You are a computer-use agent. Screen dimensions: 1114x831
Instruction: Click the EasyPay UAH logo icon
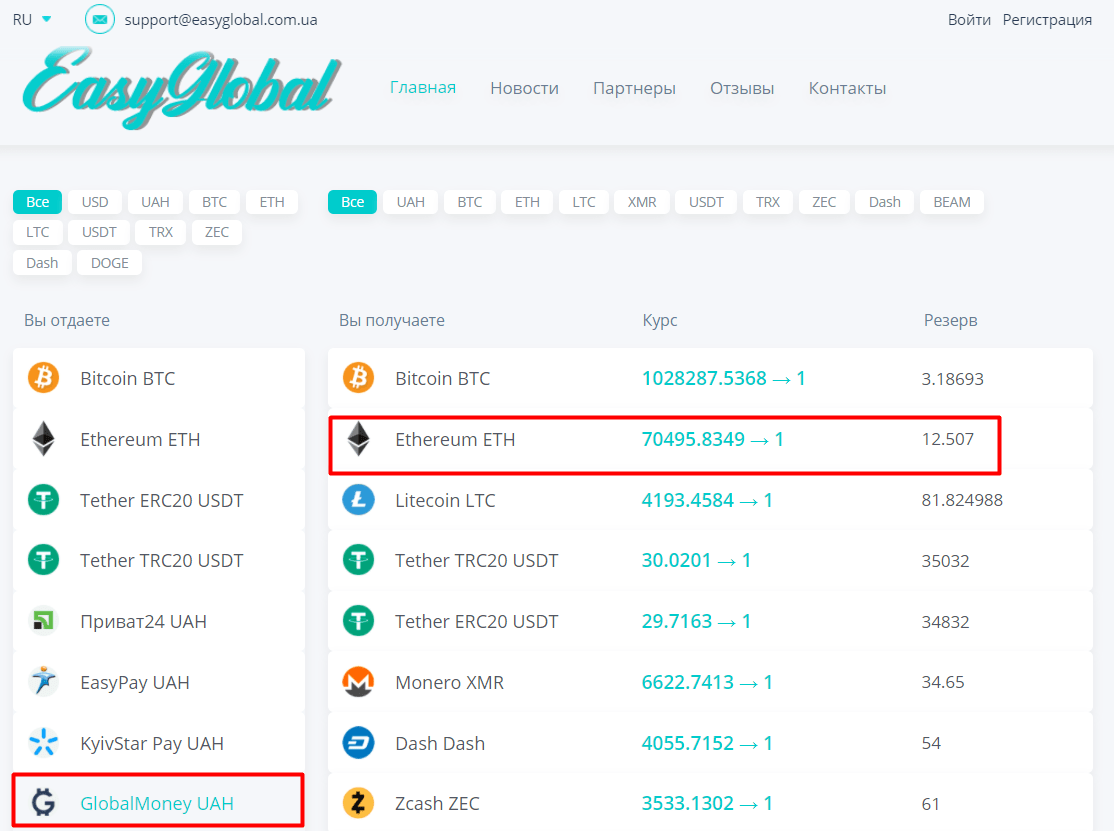tap(43, 682)
